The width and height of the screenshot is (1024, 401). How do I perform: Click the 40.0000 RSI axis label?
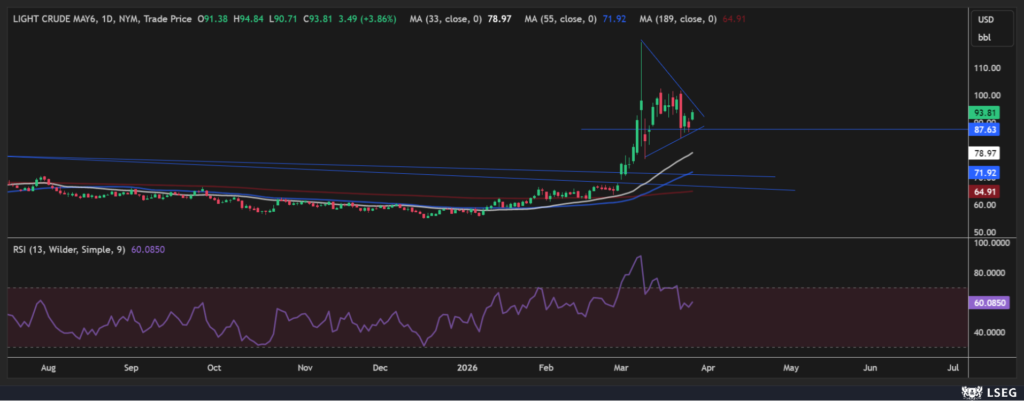tap(989, 332)
